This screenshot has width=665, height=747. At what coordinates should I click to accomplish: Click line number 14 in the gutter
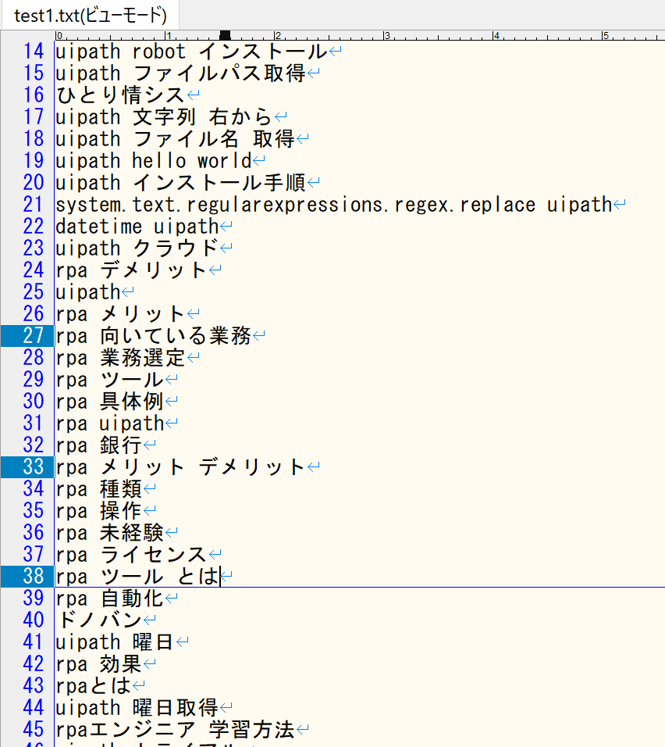tap(33, 51)
